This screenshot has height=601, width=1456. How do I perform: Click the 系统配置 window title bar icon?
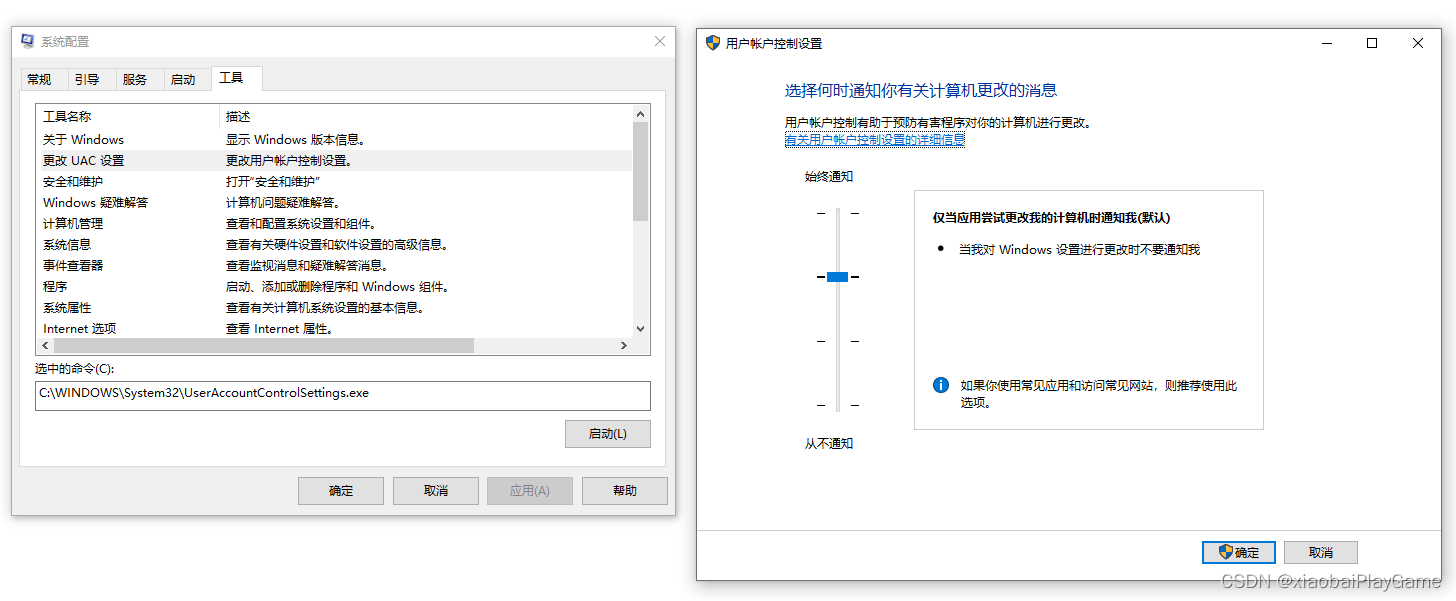click(x=26, y=40)
